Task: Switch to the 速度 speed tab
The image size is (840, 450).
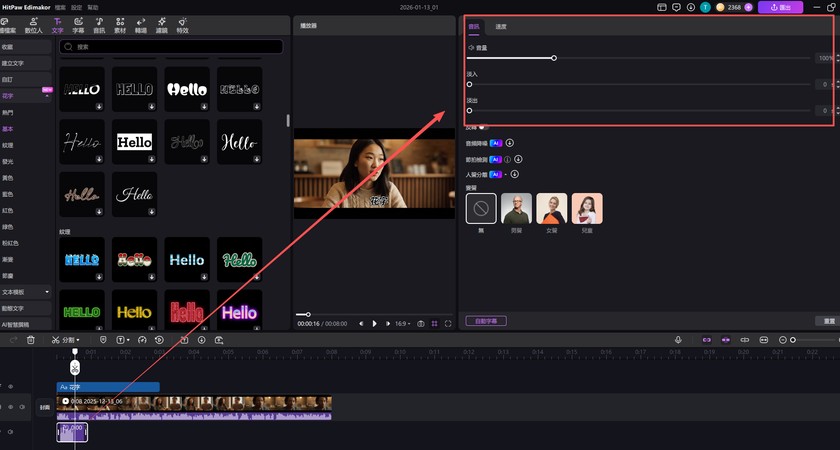Action: (x=501, y=26)
